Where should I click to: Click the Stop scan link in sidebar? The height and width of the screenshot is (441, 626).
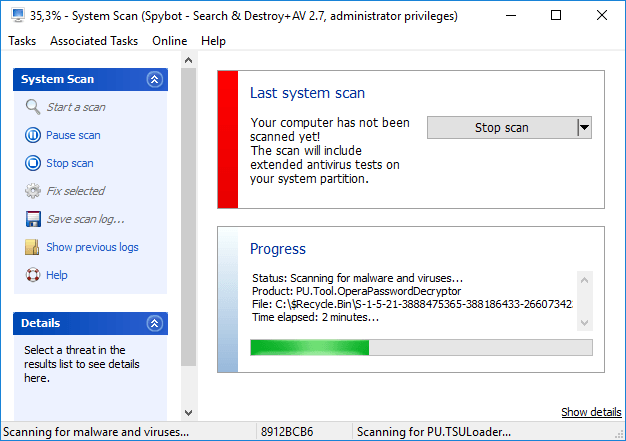coord(70,163)
